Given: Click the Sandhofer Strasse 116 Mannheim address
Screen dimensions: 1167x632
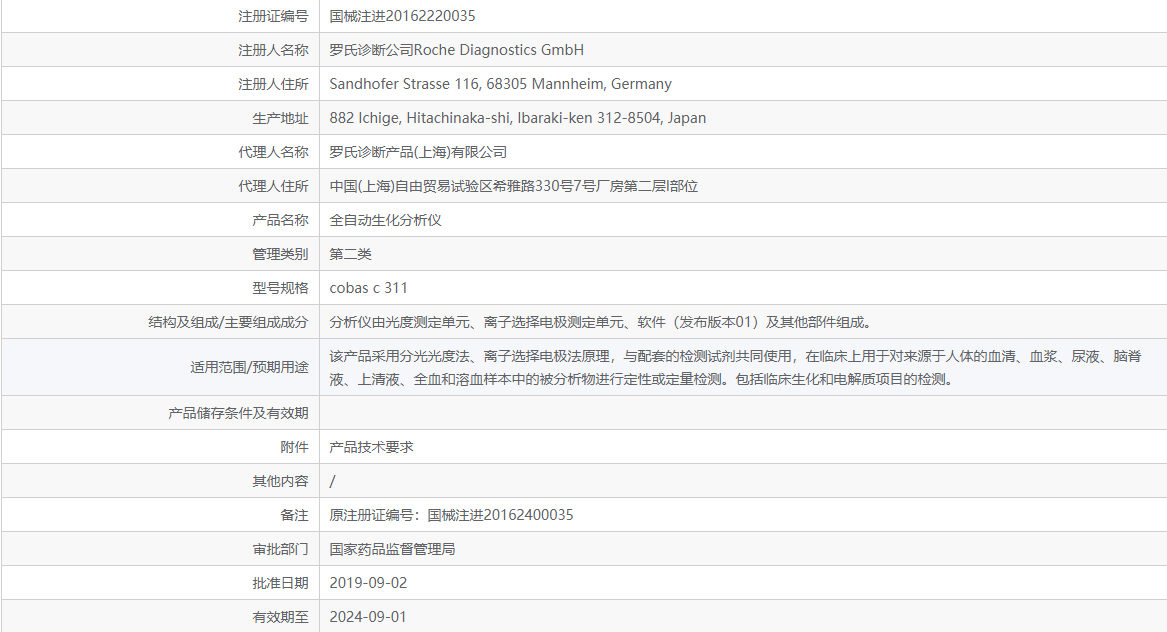Looking at the screenshot, I should tap(500, 84).
